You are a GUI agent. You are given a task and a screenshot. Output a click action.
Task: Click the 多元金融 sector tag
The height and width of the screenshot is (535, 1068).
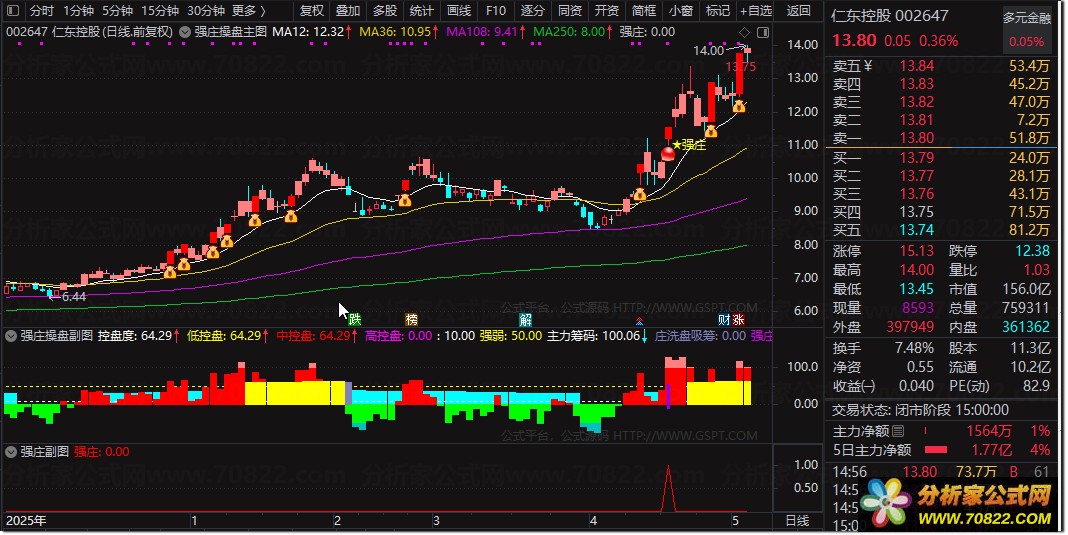tap(1026, 18)
